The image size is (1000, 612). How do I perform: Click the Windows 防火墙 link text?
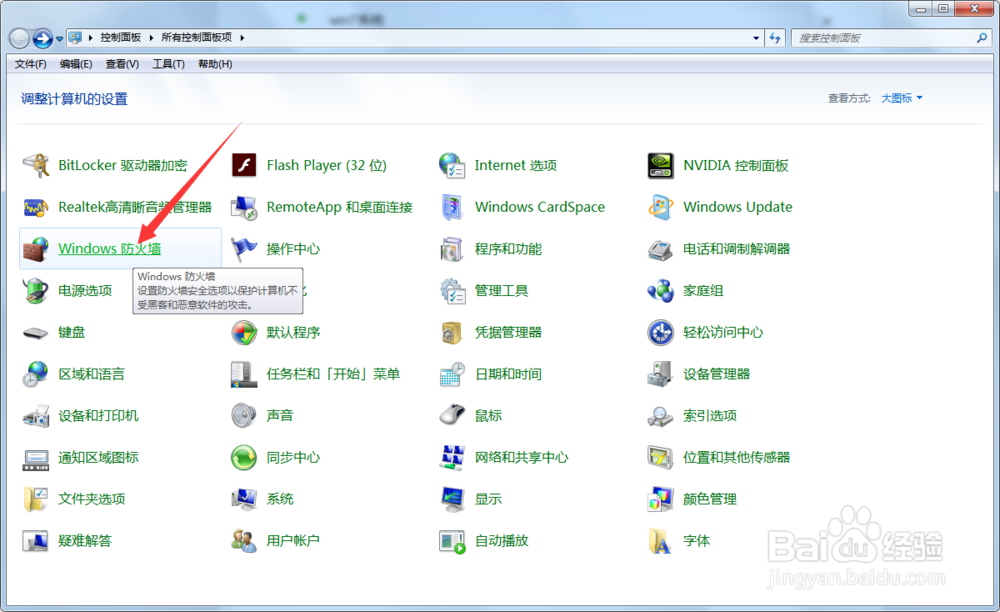[x=110, y=249]
